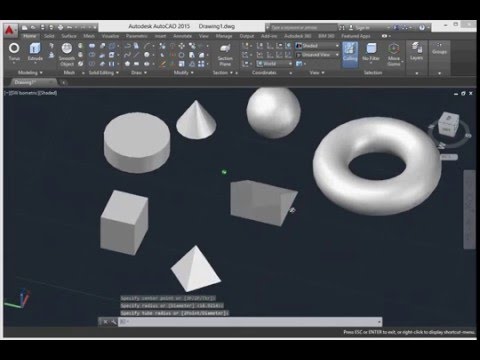Click the ViewCube in the viewport

click(448, 124)
